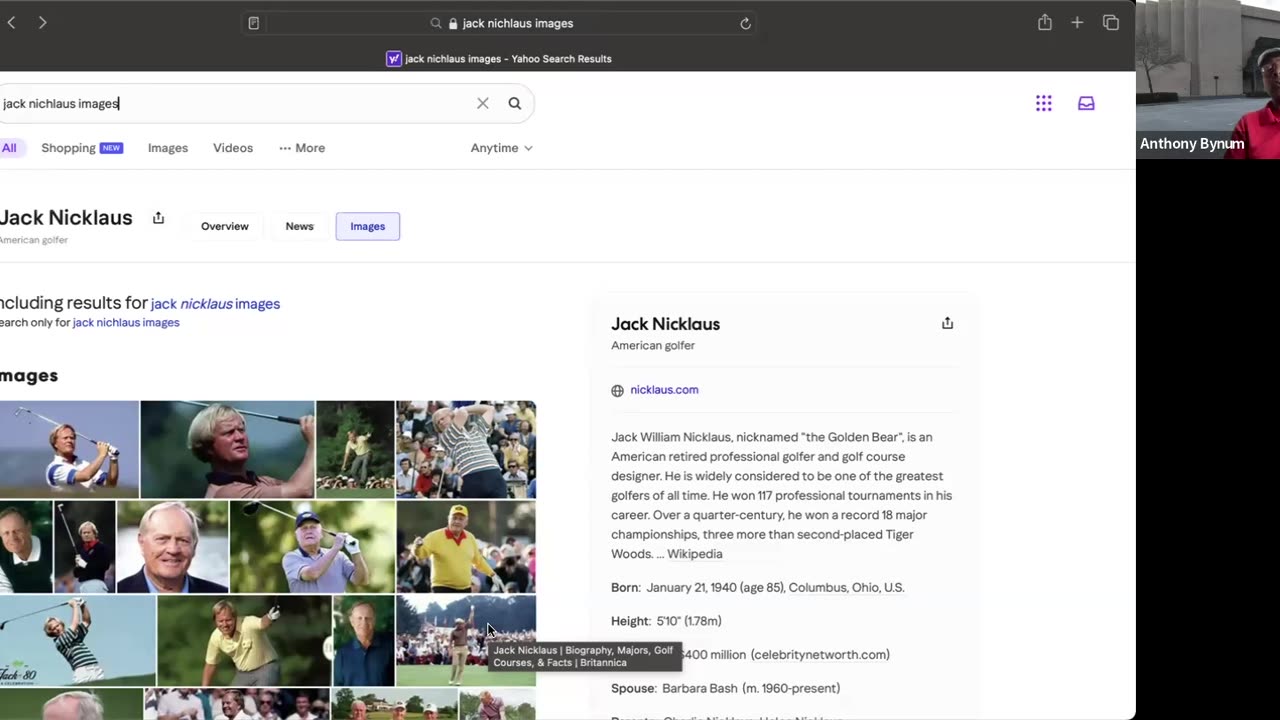The image size is (1280, 720).
Task: Select the News pill
Action: click(x=300, y=226)
